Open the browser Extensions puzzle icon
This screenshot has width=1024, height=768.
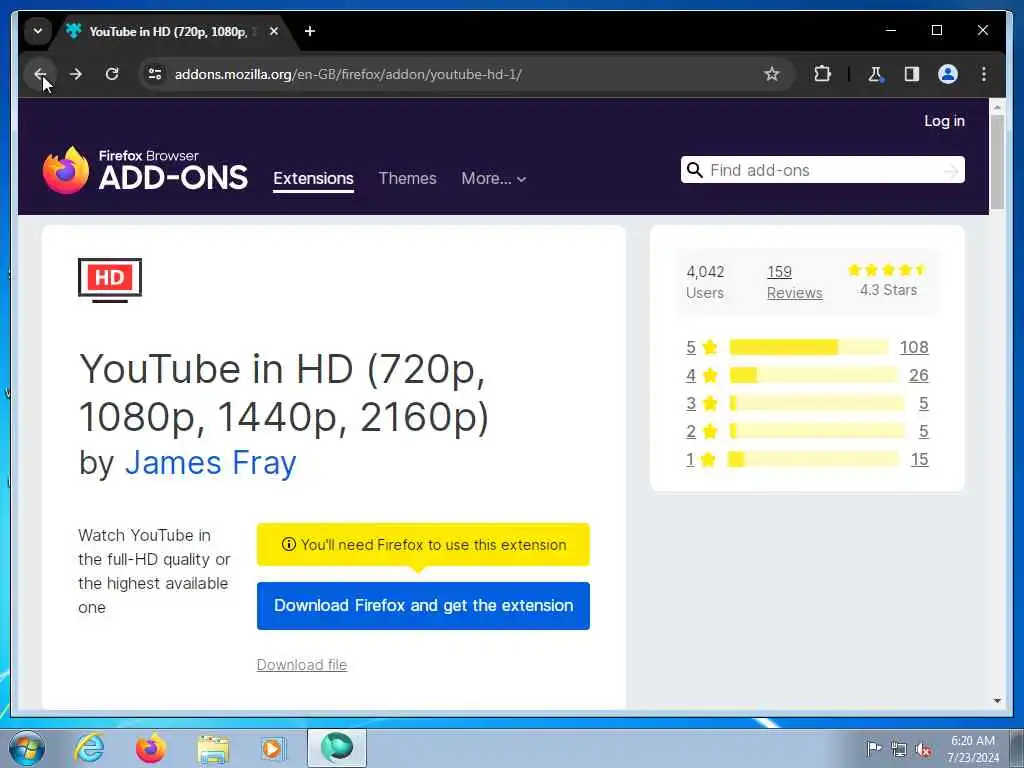coord(822,74)
